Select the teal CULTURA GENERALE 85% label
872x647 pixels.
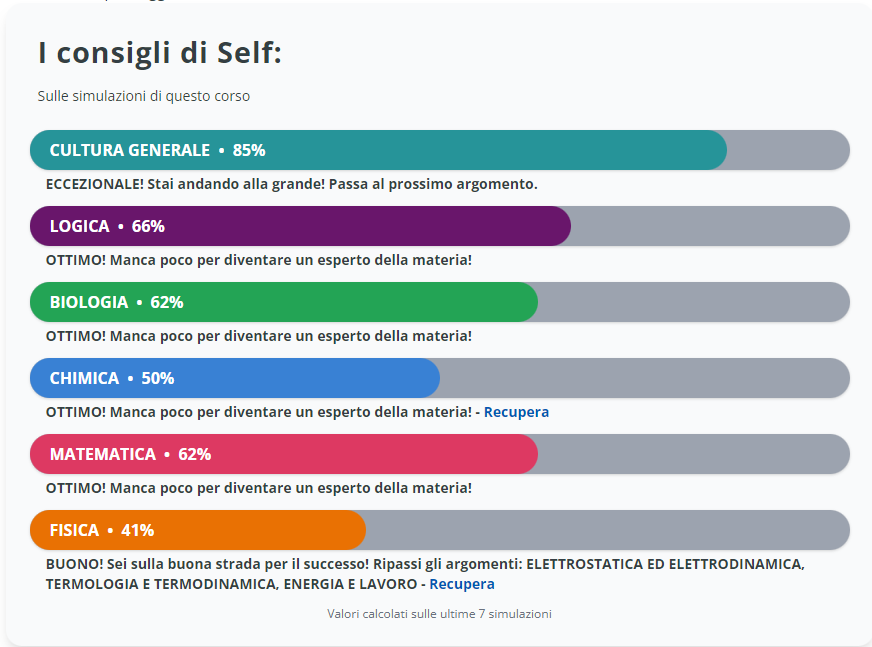coord(157,150)
